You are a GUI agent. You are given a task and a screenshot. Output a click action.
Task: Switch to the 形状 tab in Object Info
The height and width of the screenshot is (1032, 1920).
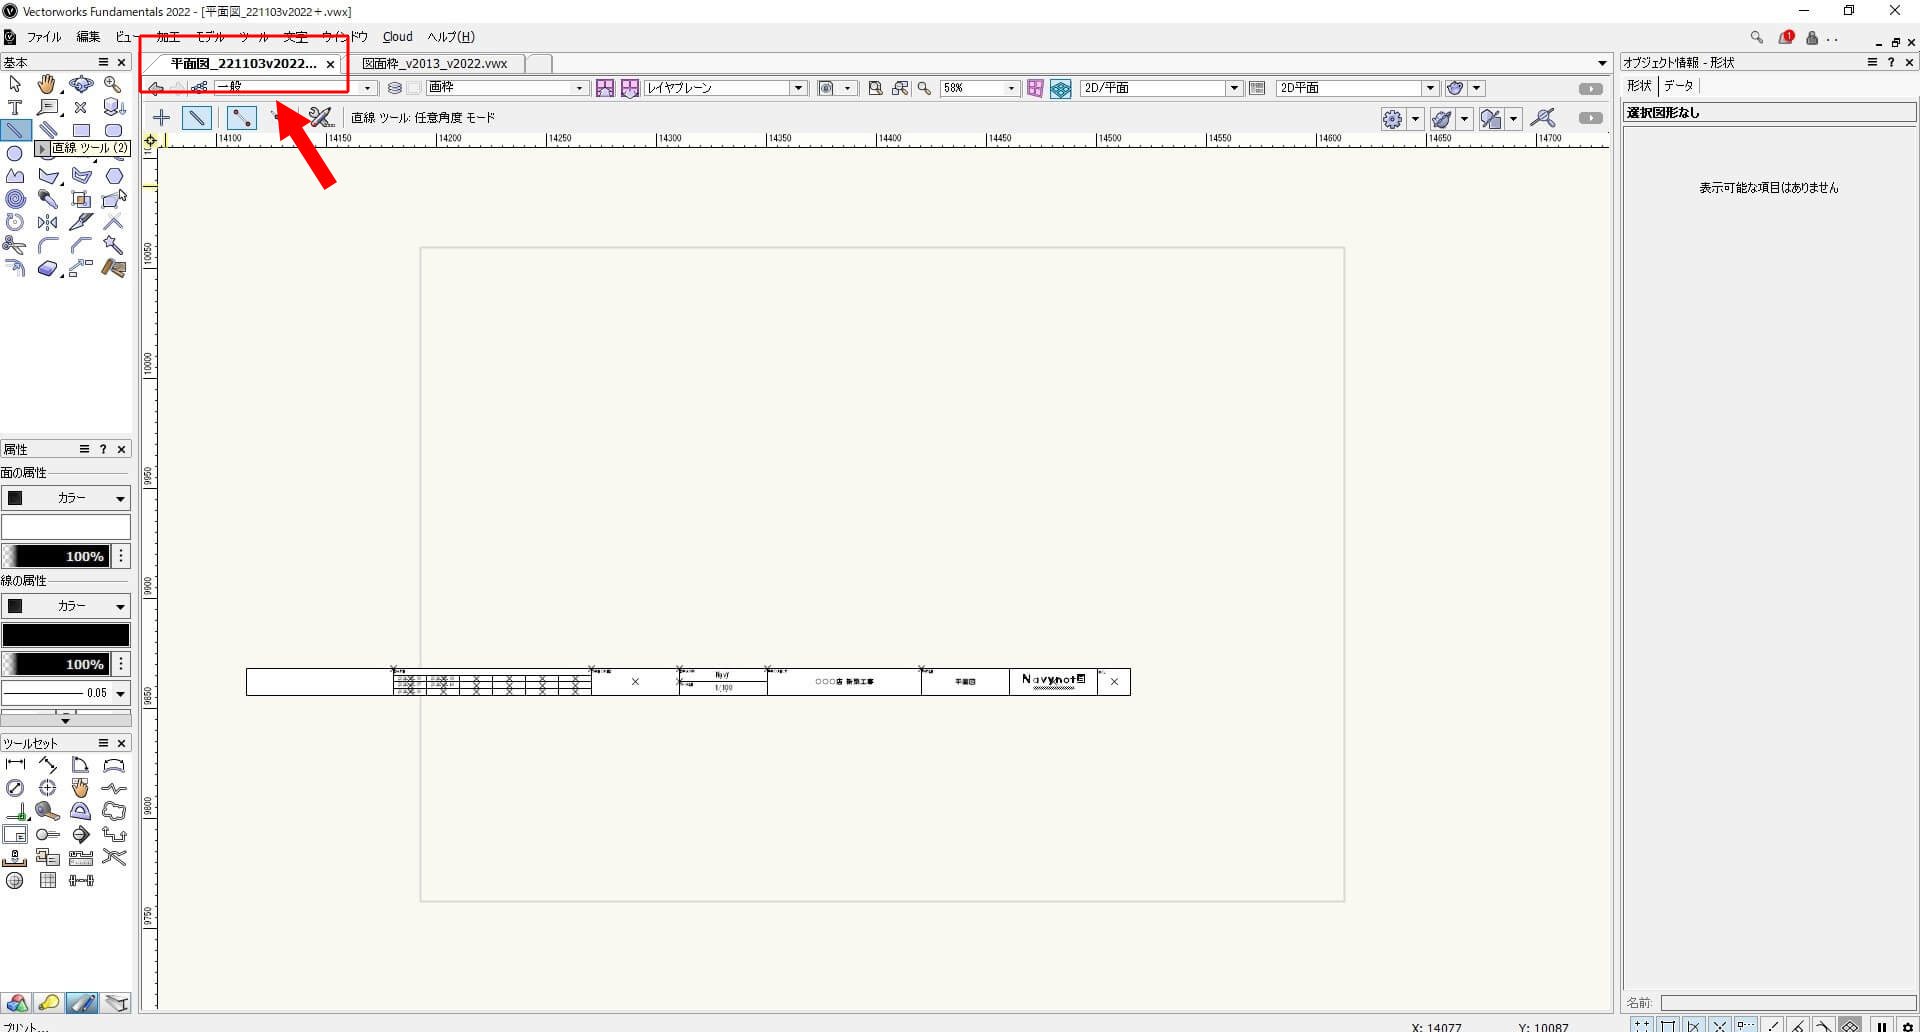[1639, 86]
